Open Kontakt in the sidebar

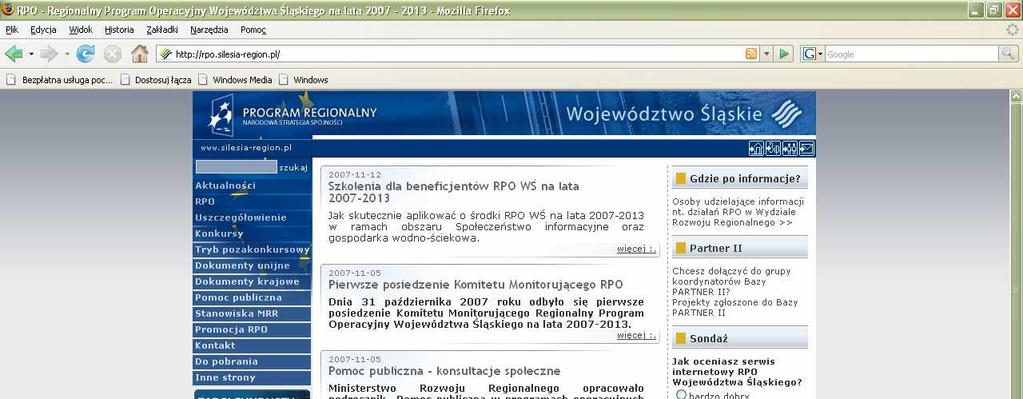252,345
